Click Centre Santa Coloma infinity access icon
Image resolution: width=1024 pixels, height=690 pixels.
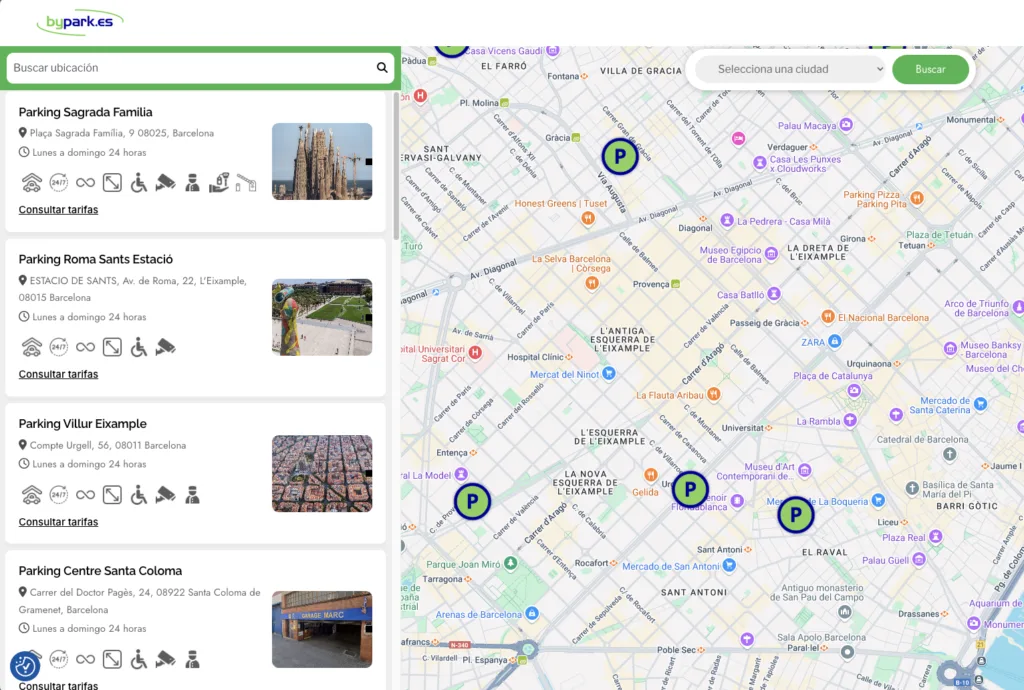point(86,659)
